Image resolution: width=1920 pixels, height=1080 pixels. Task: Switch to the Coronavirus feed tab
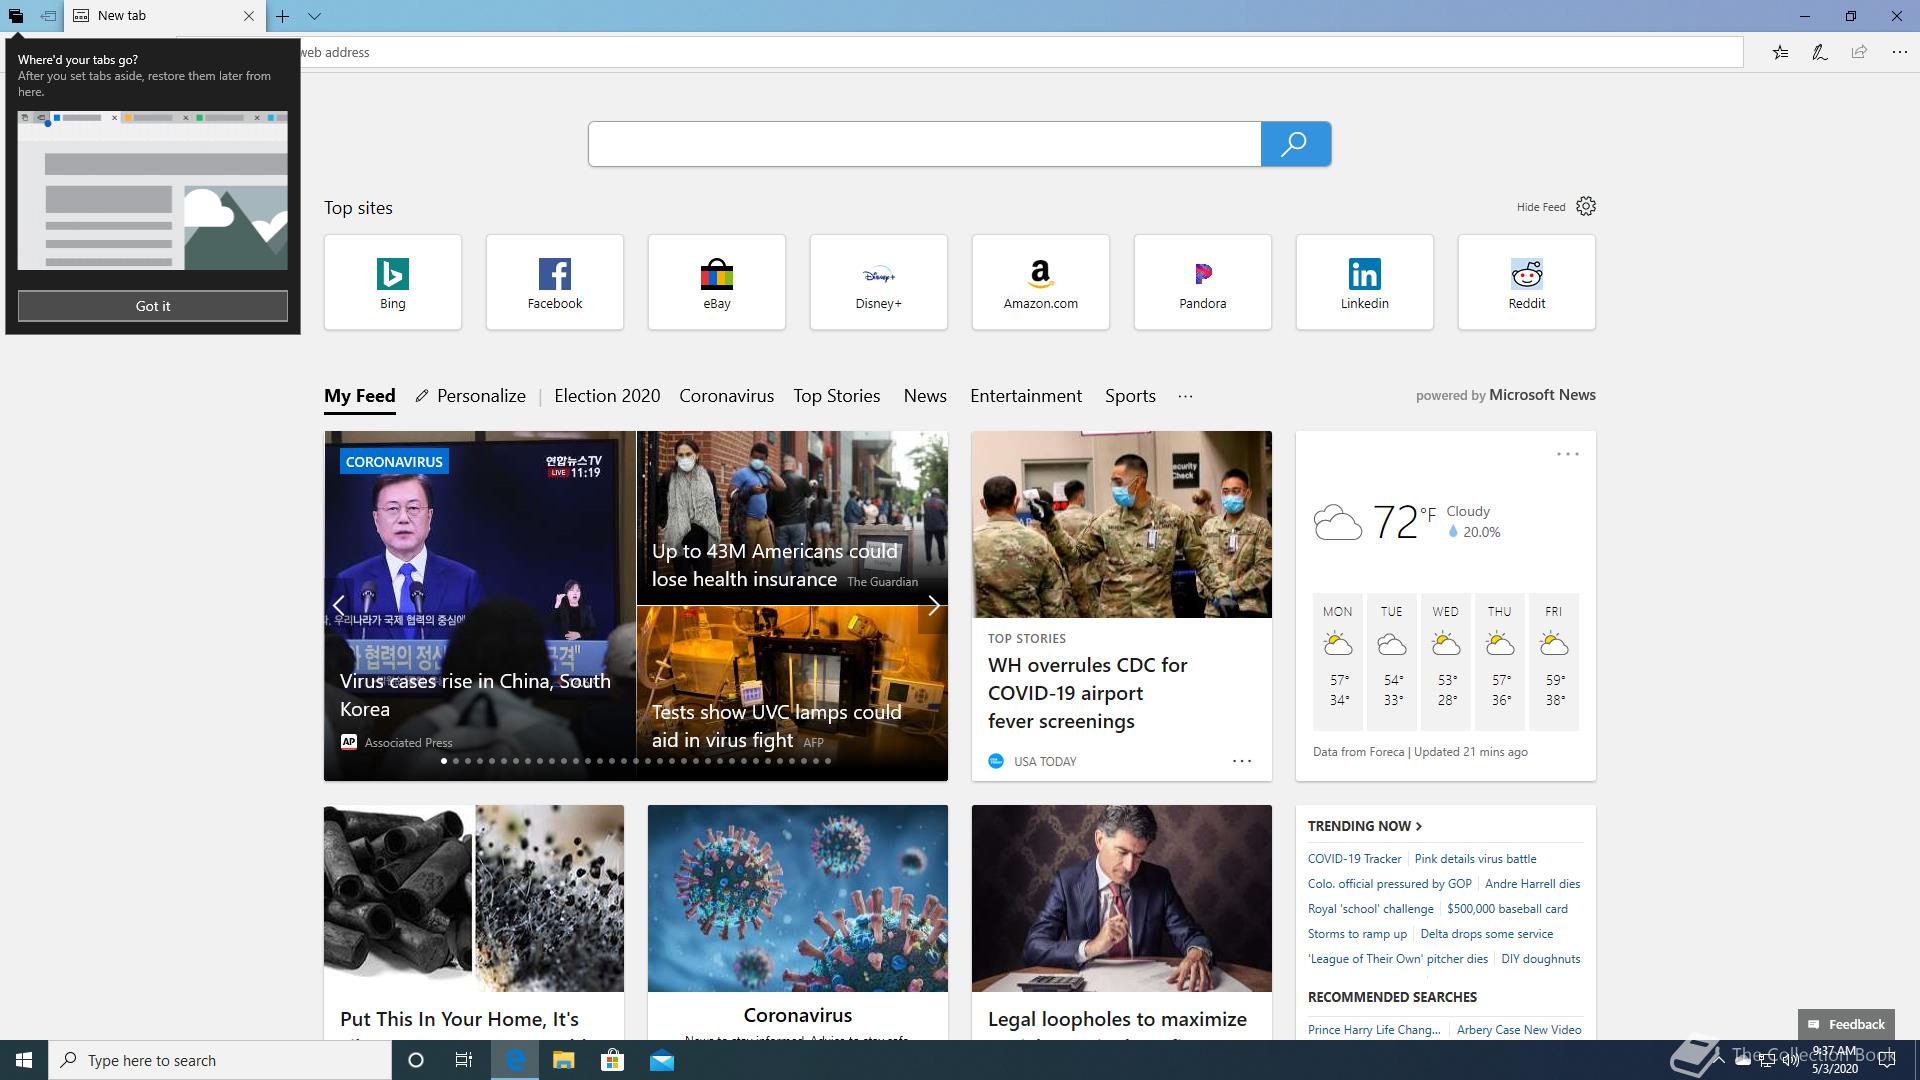727,396
